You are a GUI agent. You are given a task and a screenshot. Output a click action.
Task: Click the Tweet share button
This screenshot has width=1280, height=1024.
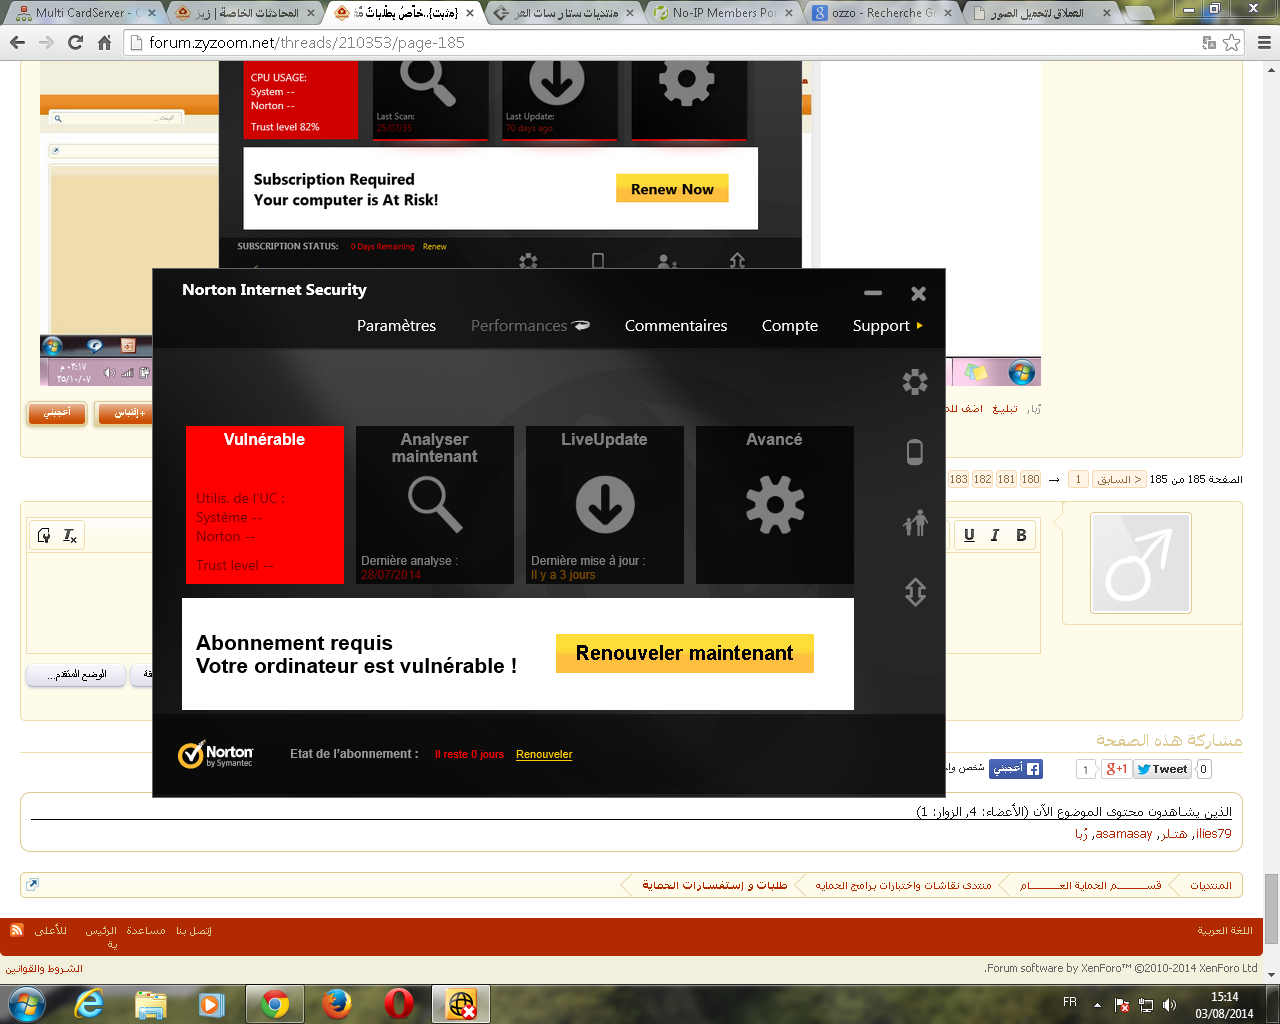coord(1162,769)
